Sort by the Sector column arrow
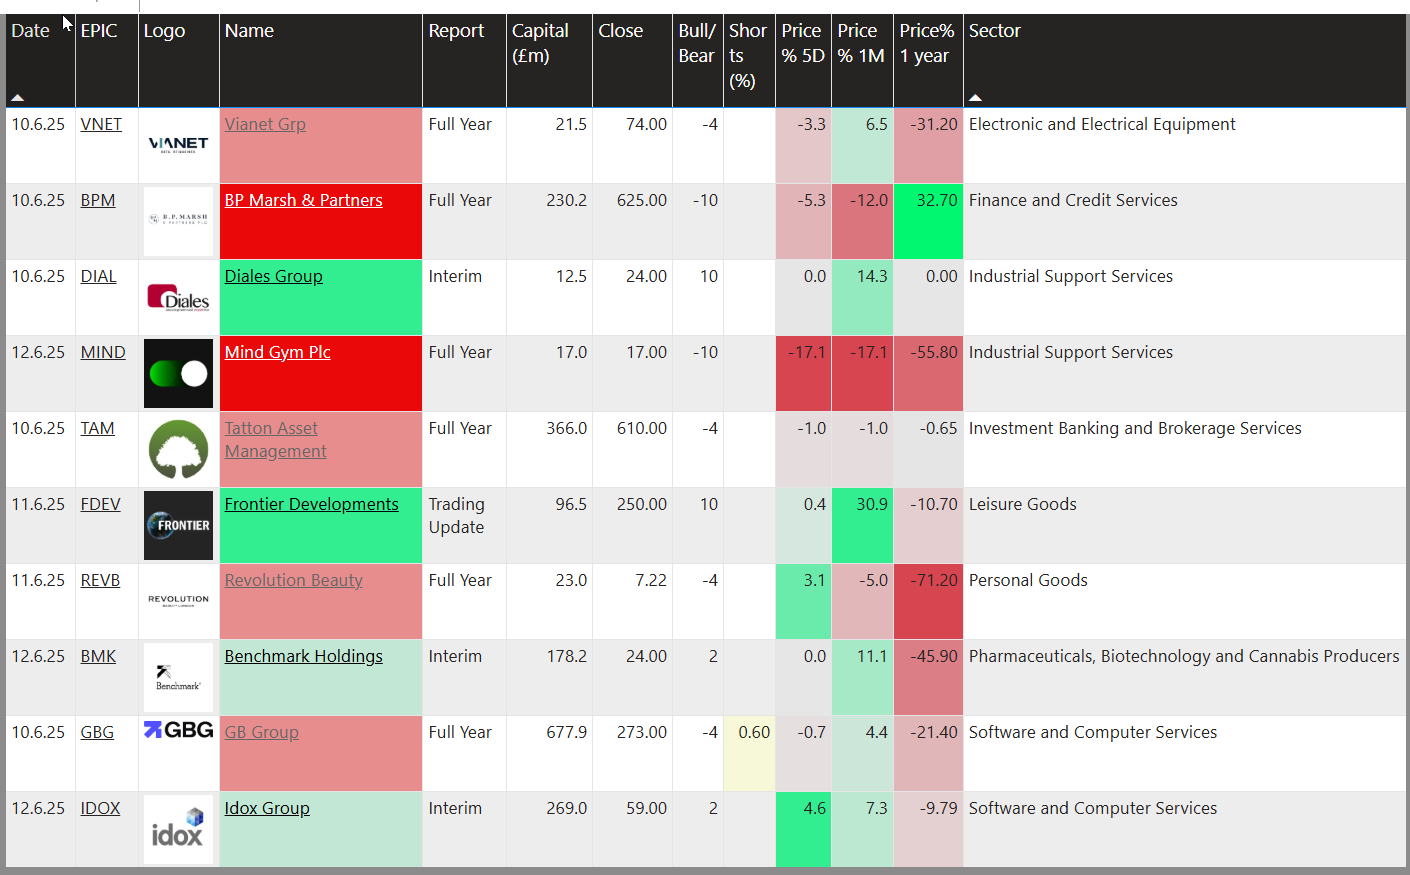This screenshot has width=1410, height=875. point(975,98)
